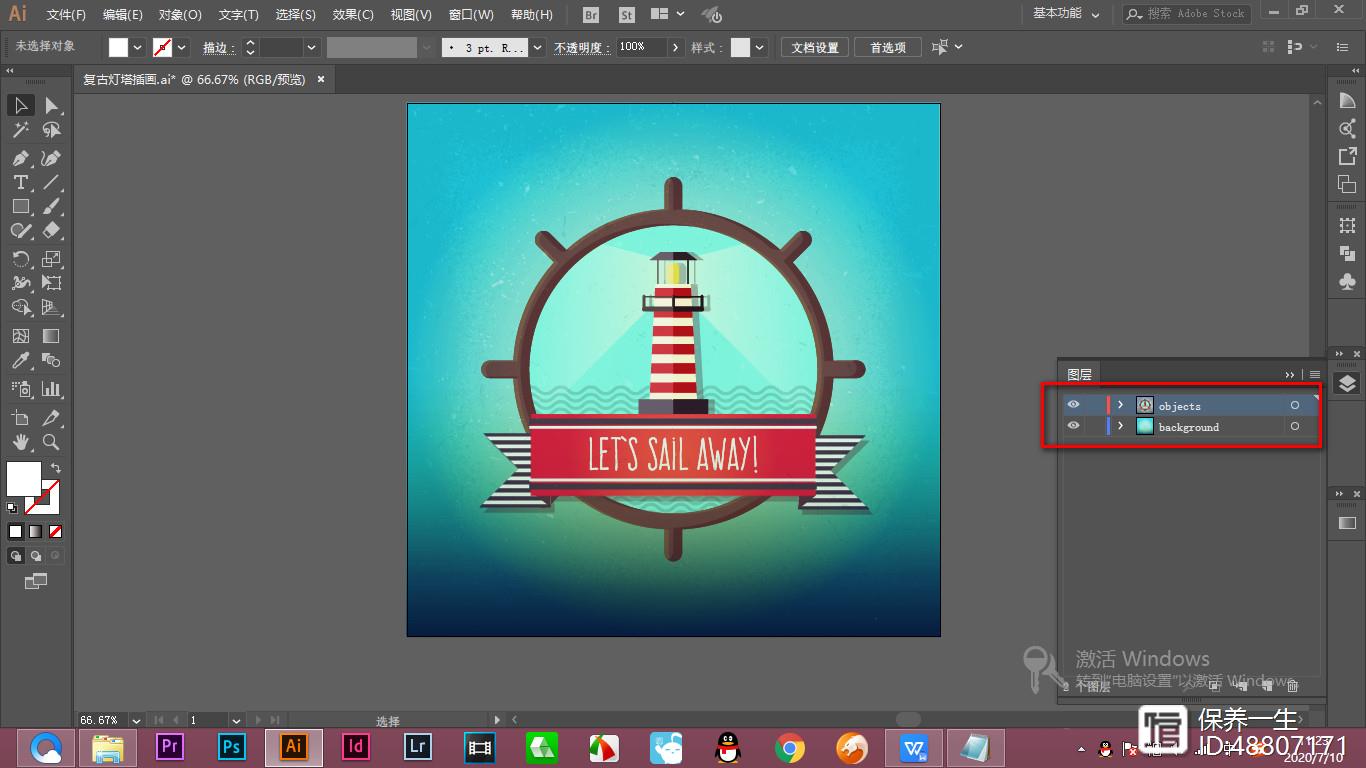Open the 编辑(E) menu

(122, 15)
